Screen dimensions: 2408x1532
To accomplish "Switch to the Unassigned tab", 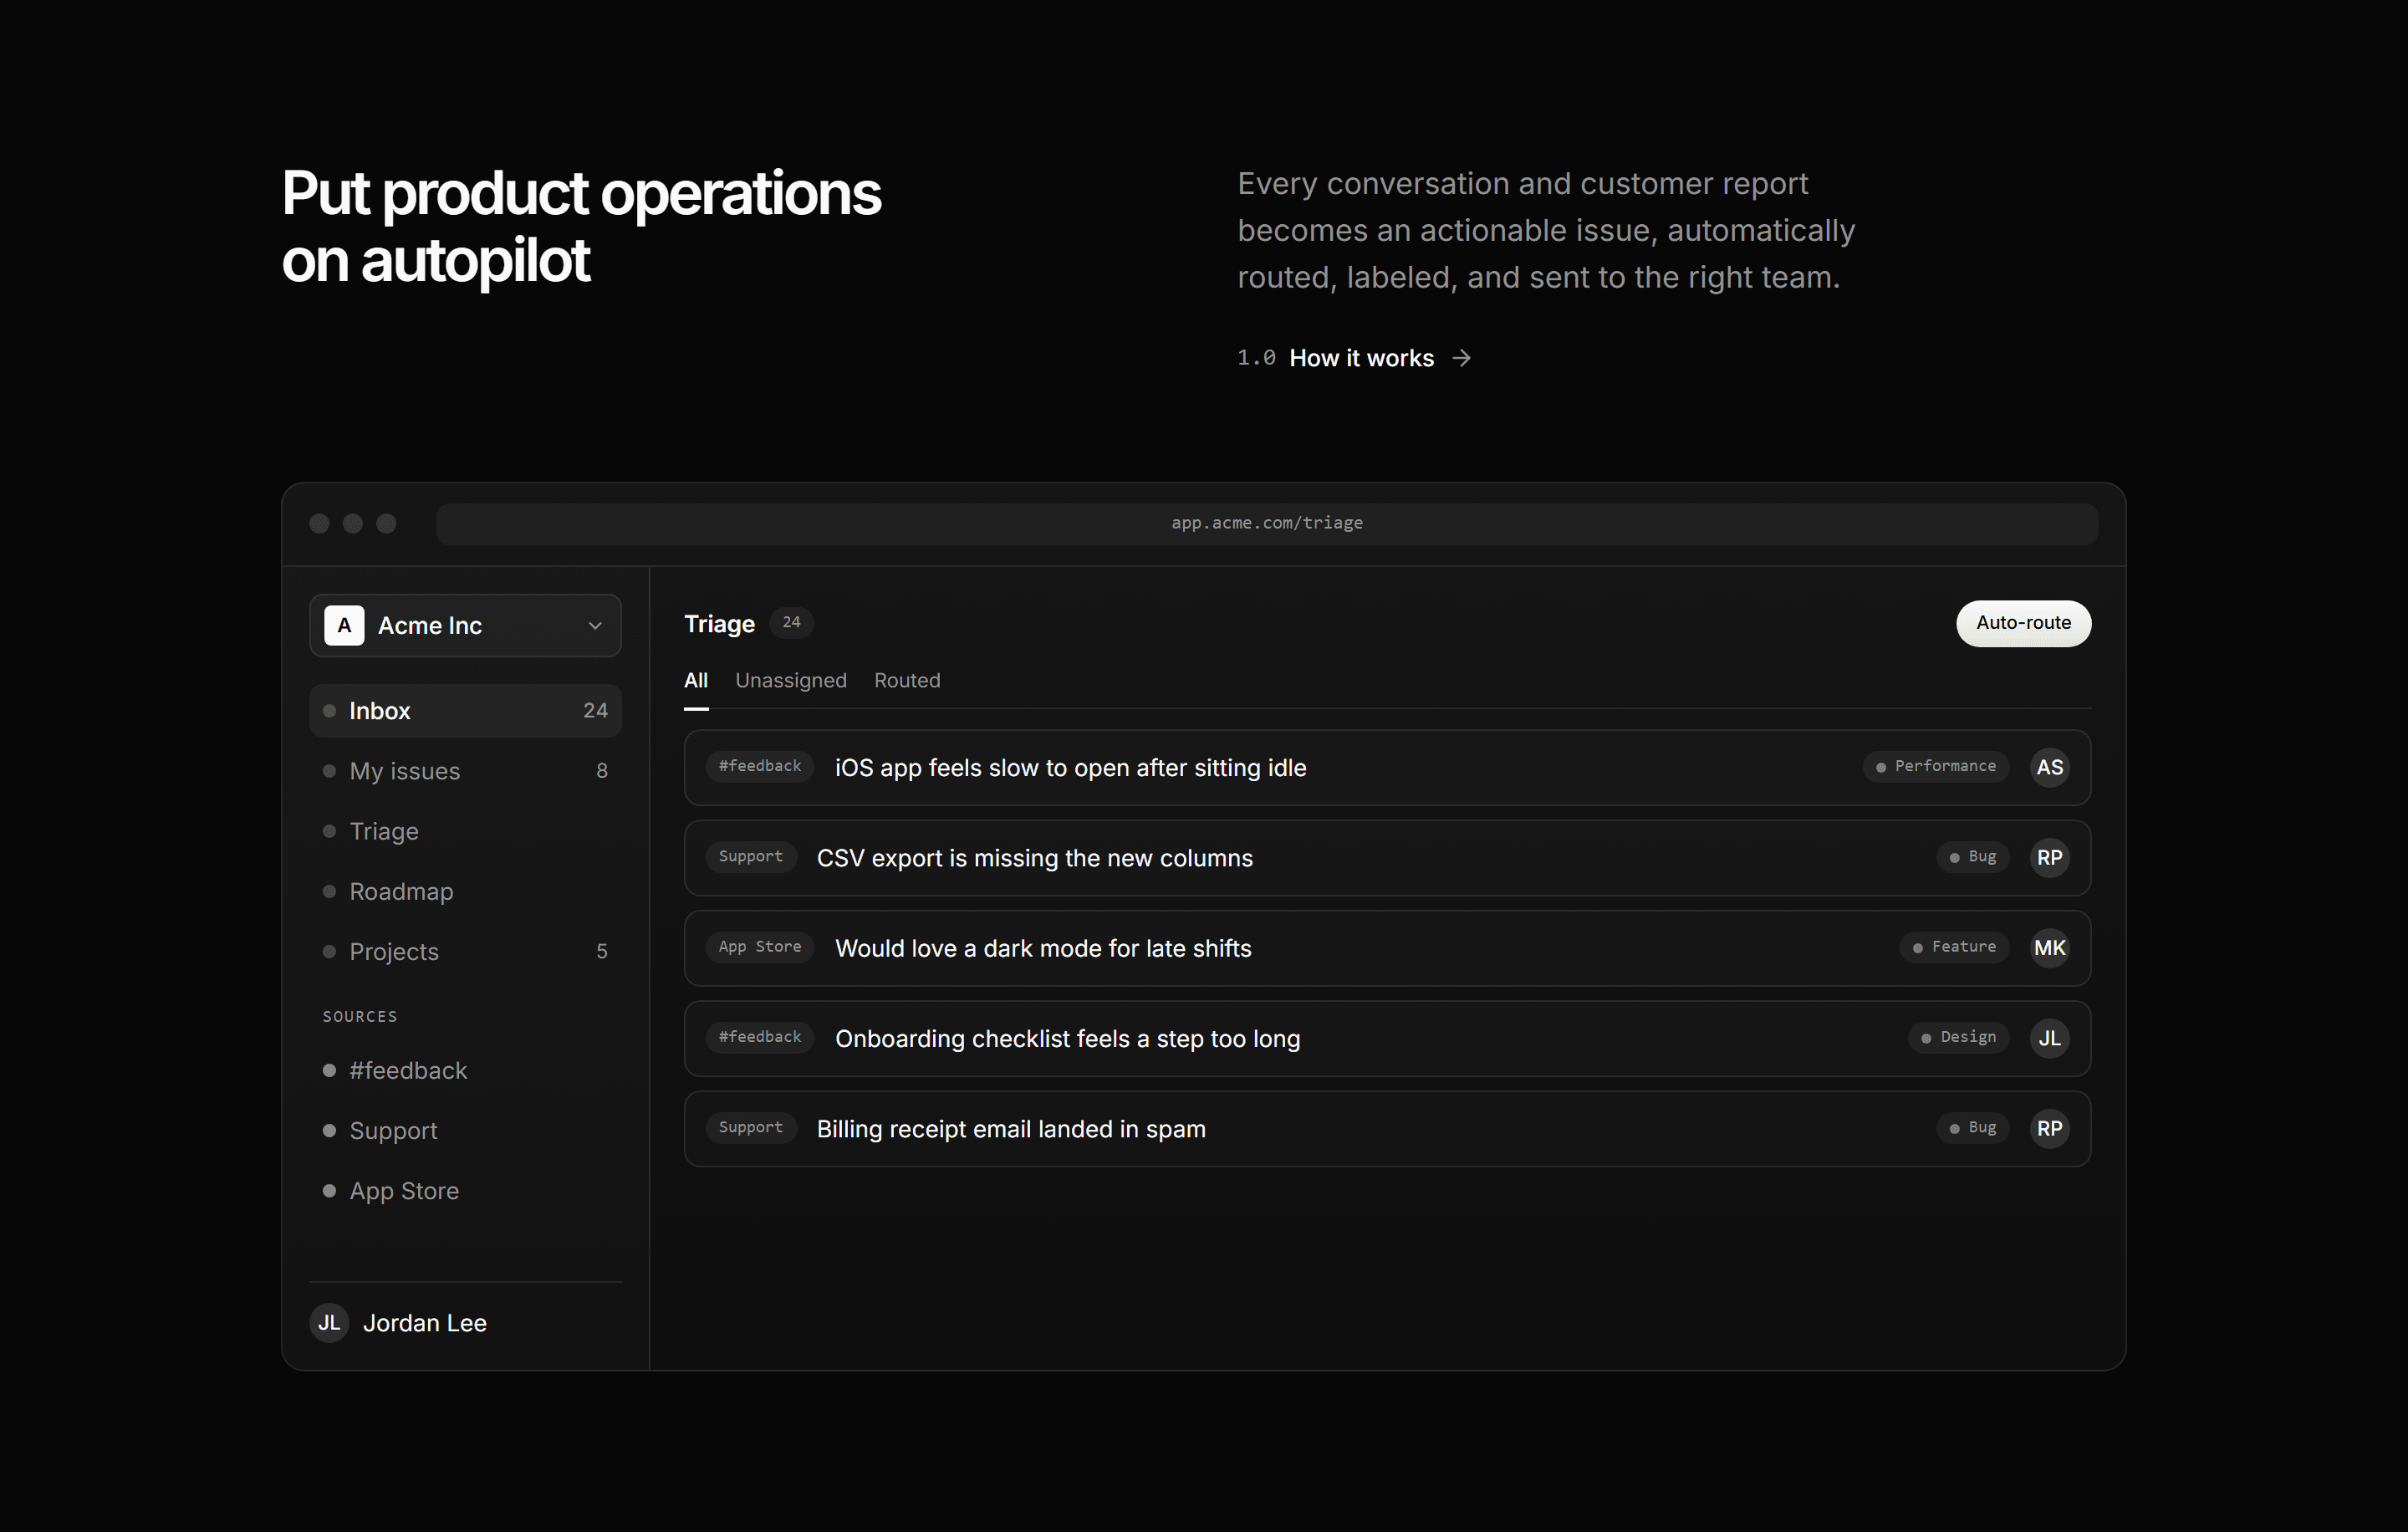I will click(x=791, y=681).
